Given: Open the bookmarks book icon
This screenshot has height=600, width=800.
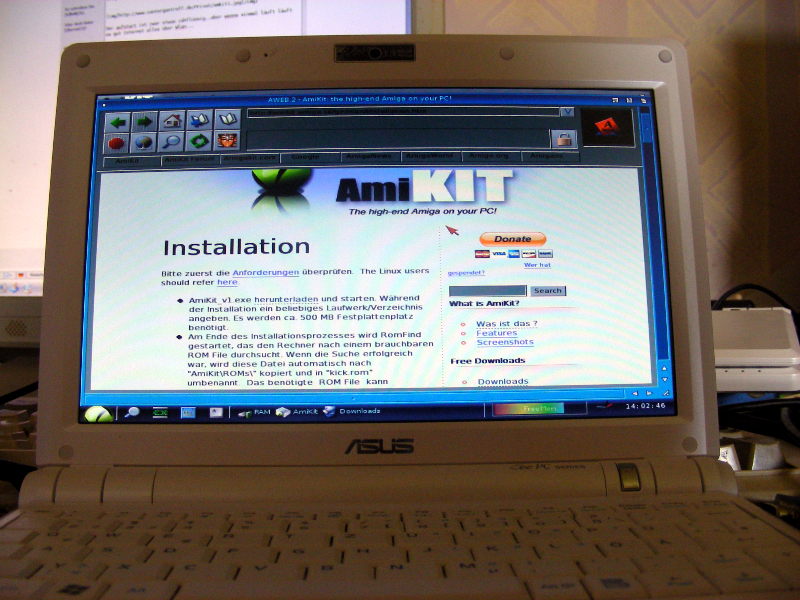Looking at the screenshot, I should [227, 119].
